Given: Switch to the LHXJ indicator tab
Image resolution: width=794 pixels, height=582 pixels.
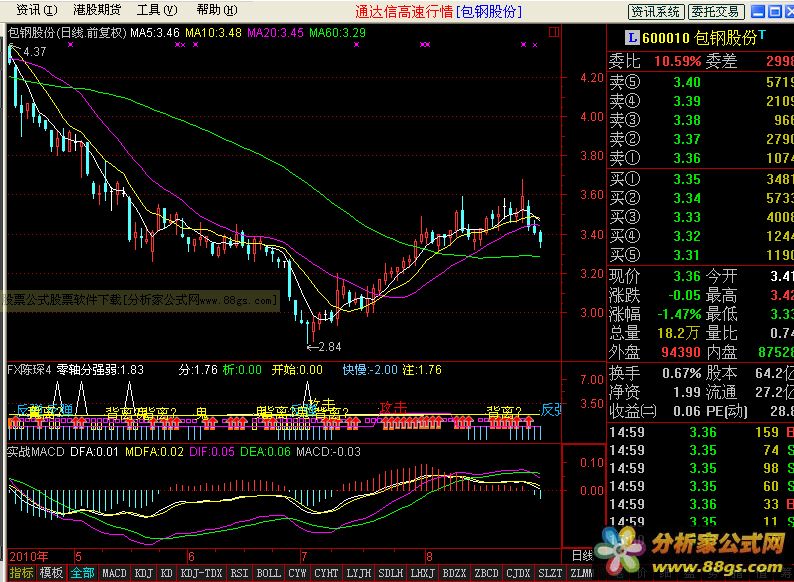Looking at the screenshot, I should [422, 573].
